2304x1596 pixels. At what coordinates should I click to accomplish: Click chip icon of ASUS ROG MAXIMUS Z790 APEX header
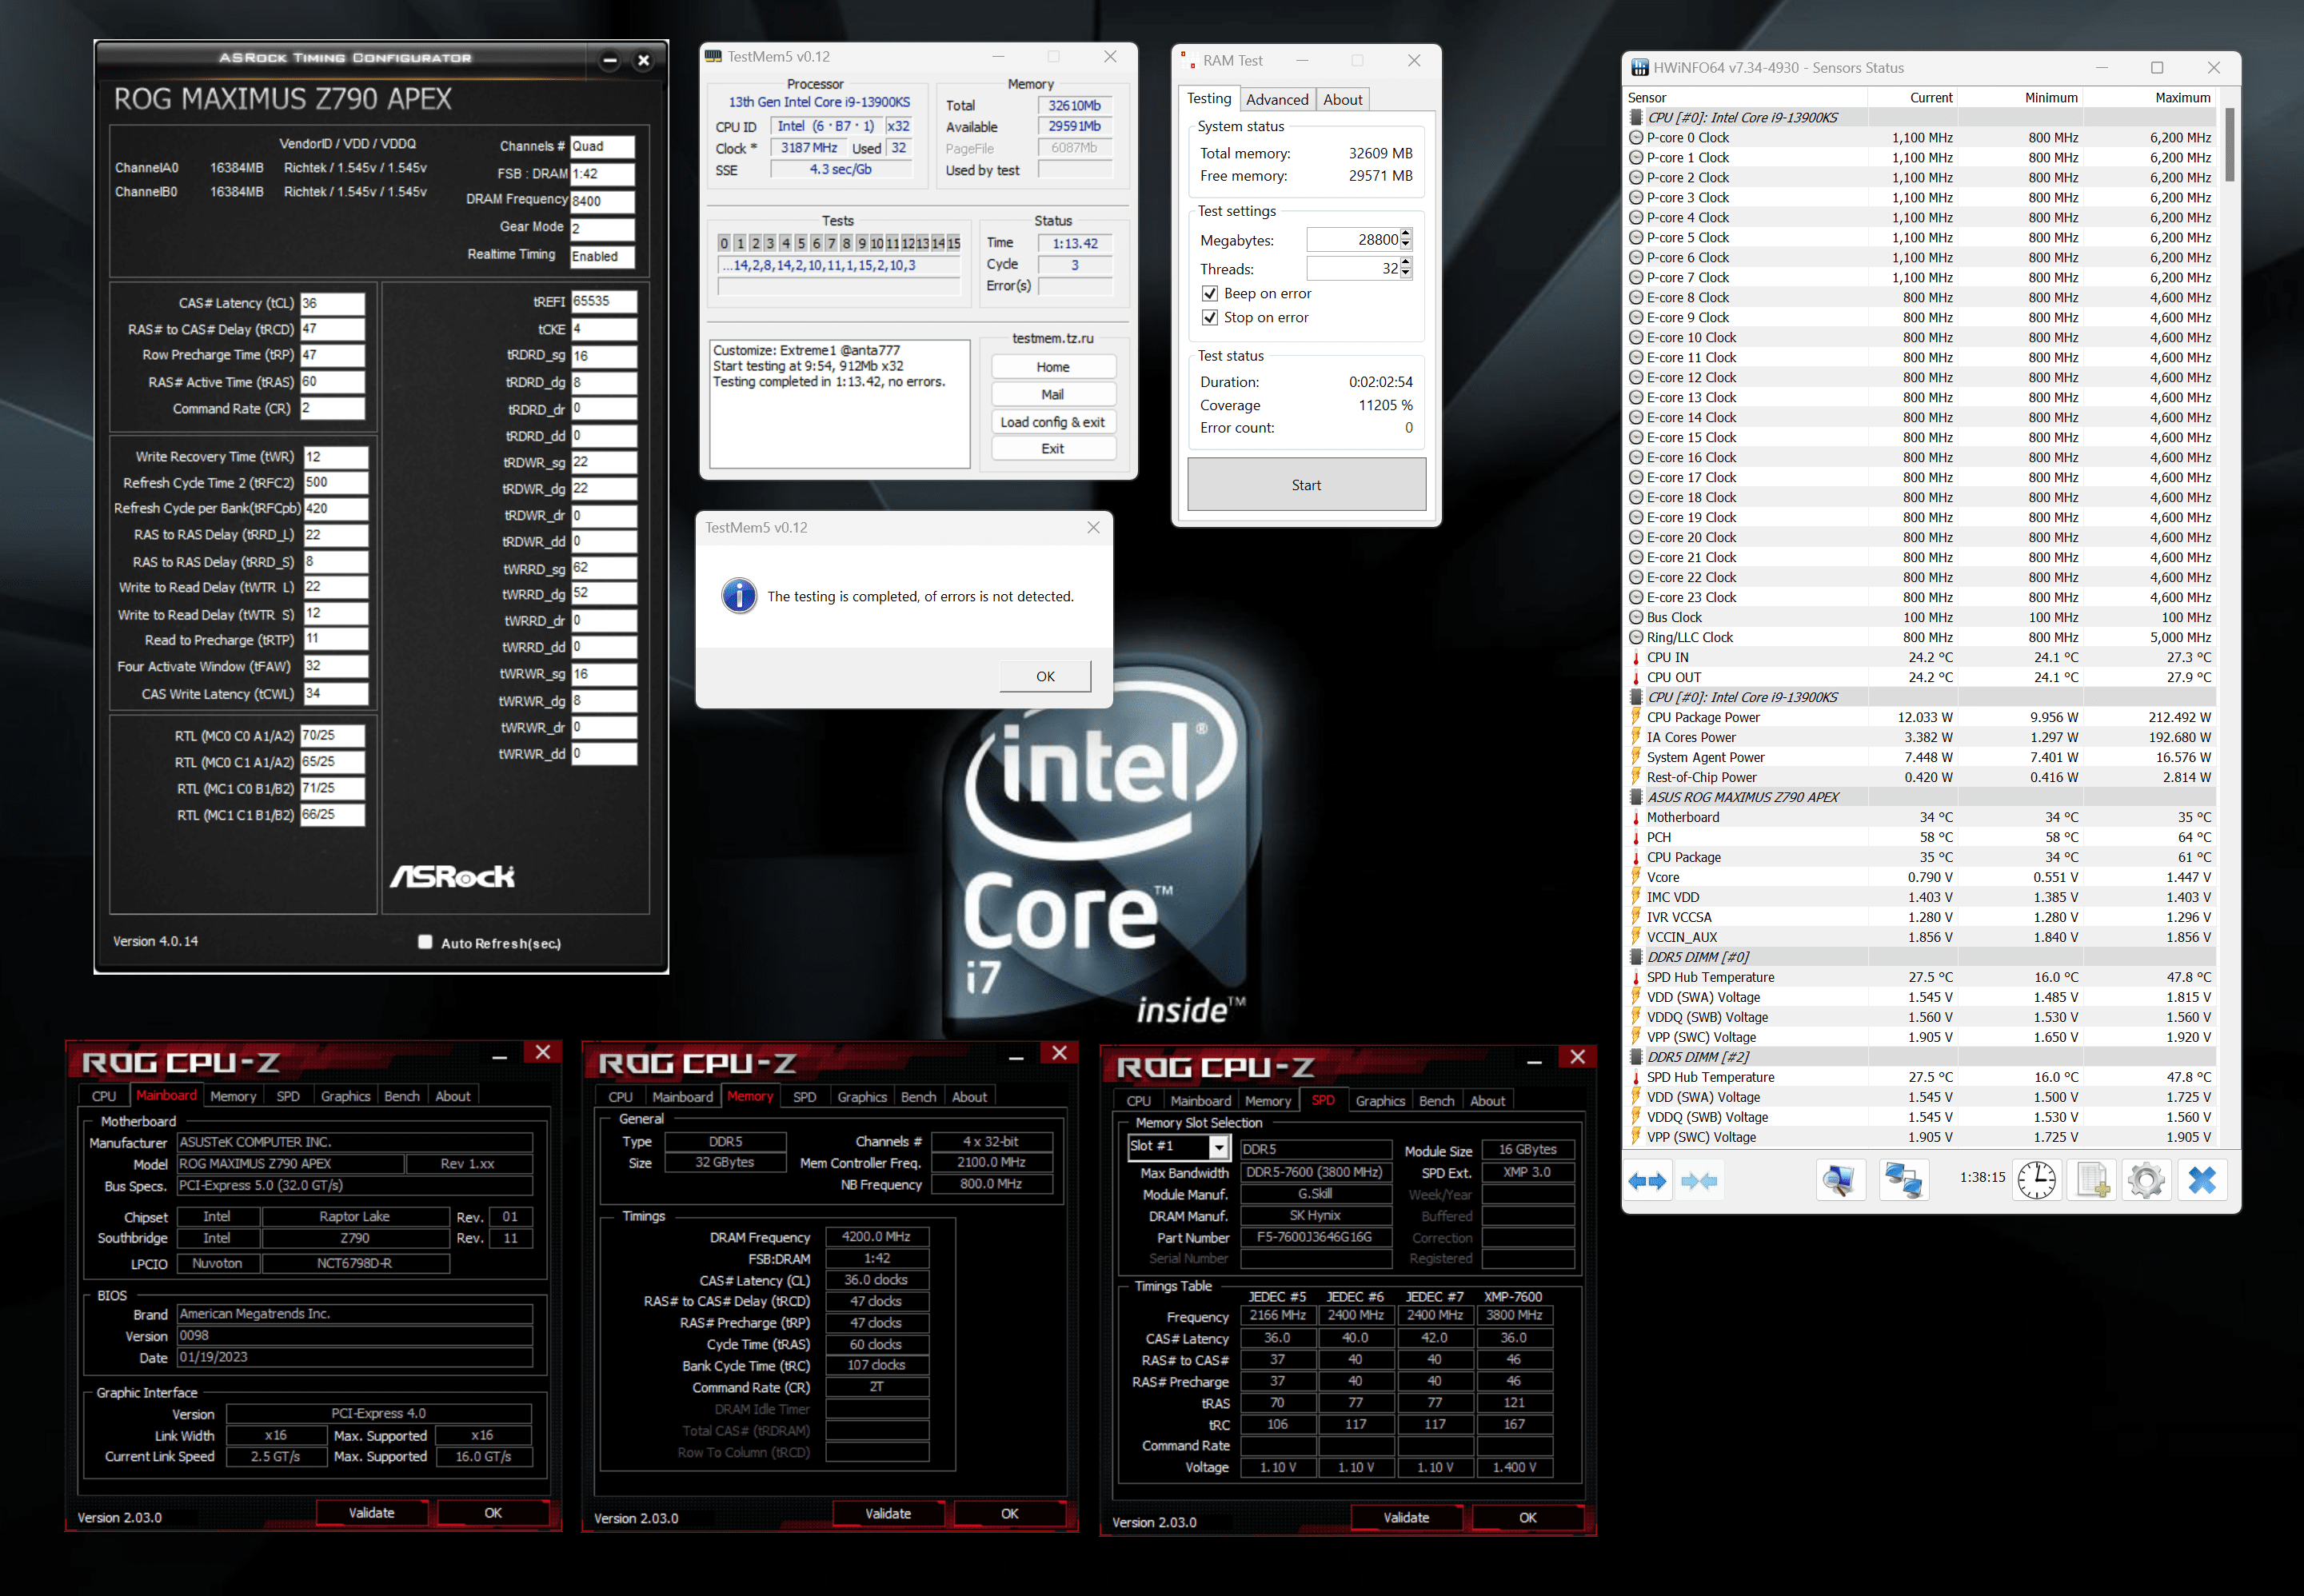coord(1636,797)
